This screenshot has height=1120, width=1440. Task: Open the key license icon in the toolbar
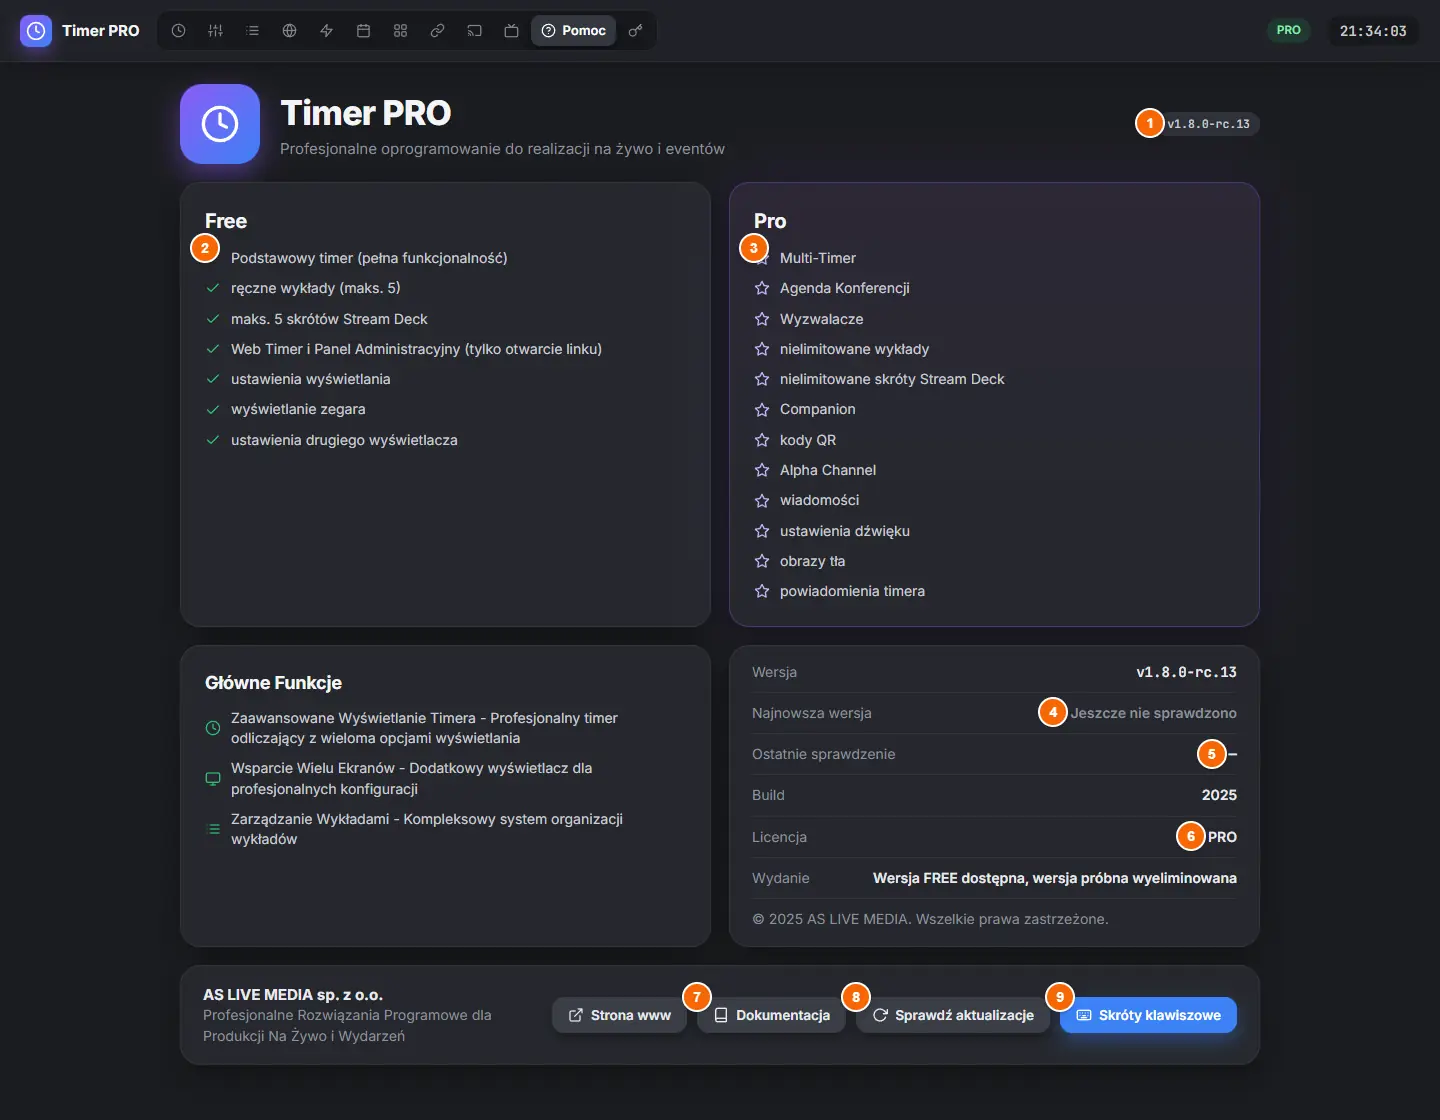tap(635, 31)
